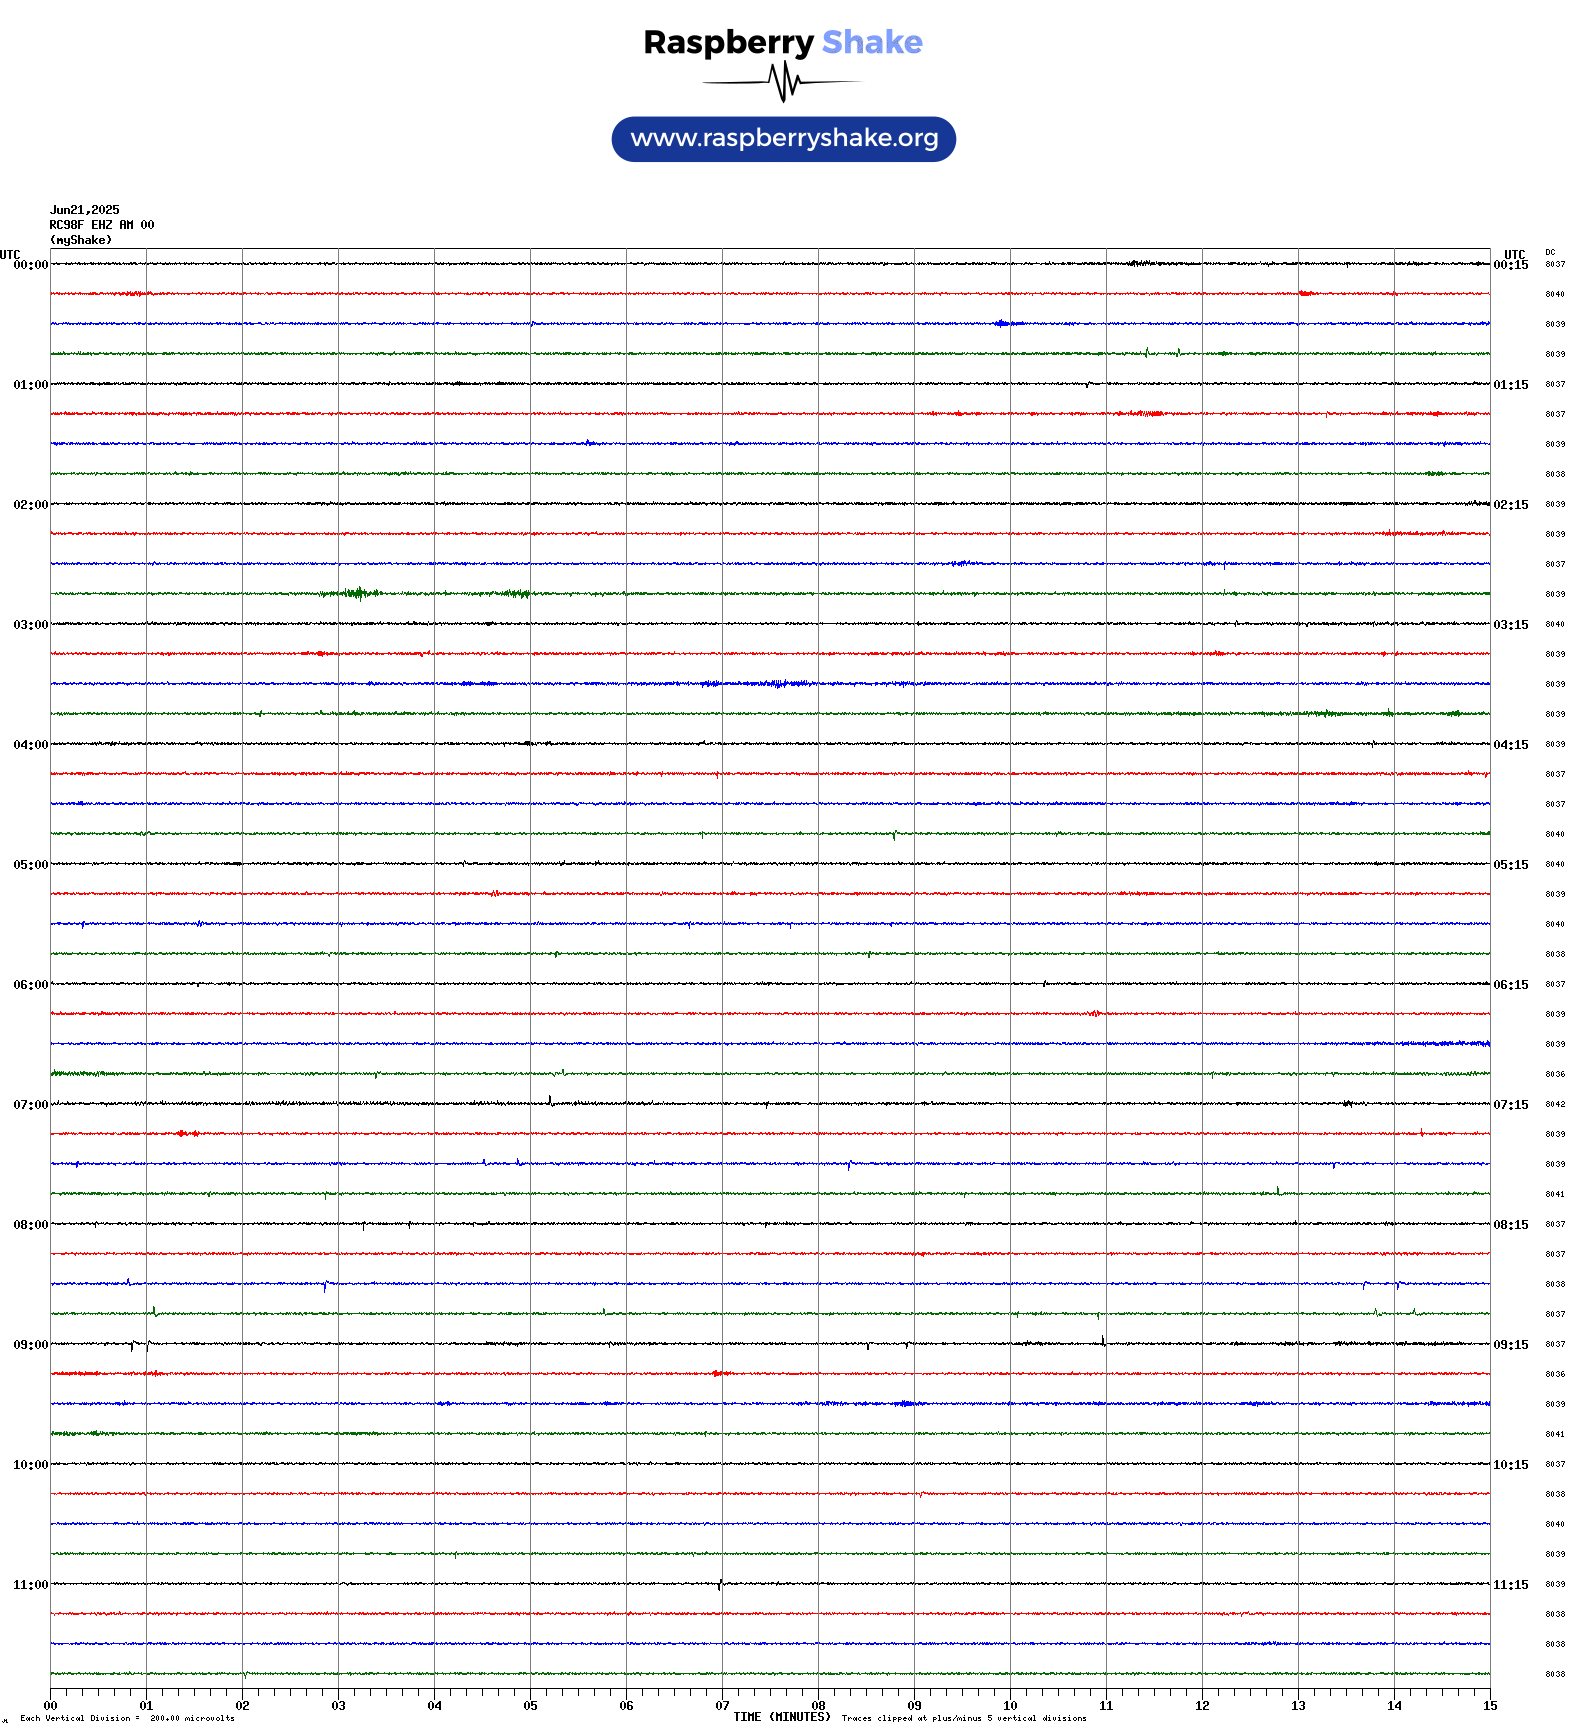Select the 07:00 UTC hour label

(30, 1105)
